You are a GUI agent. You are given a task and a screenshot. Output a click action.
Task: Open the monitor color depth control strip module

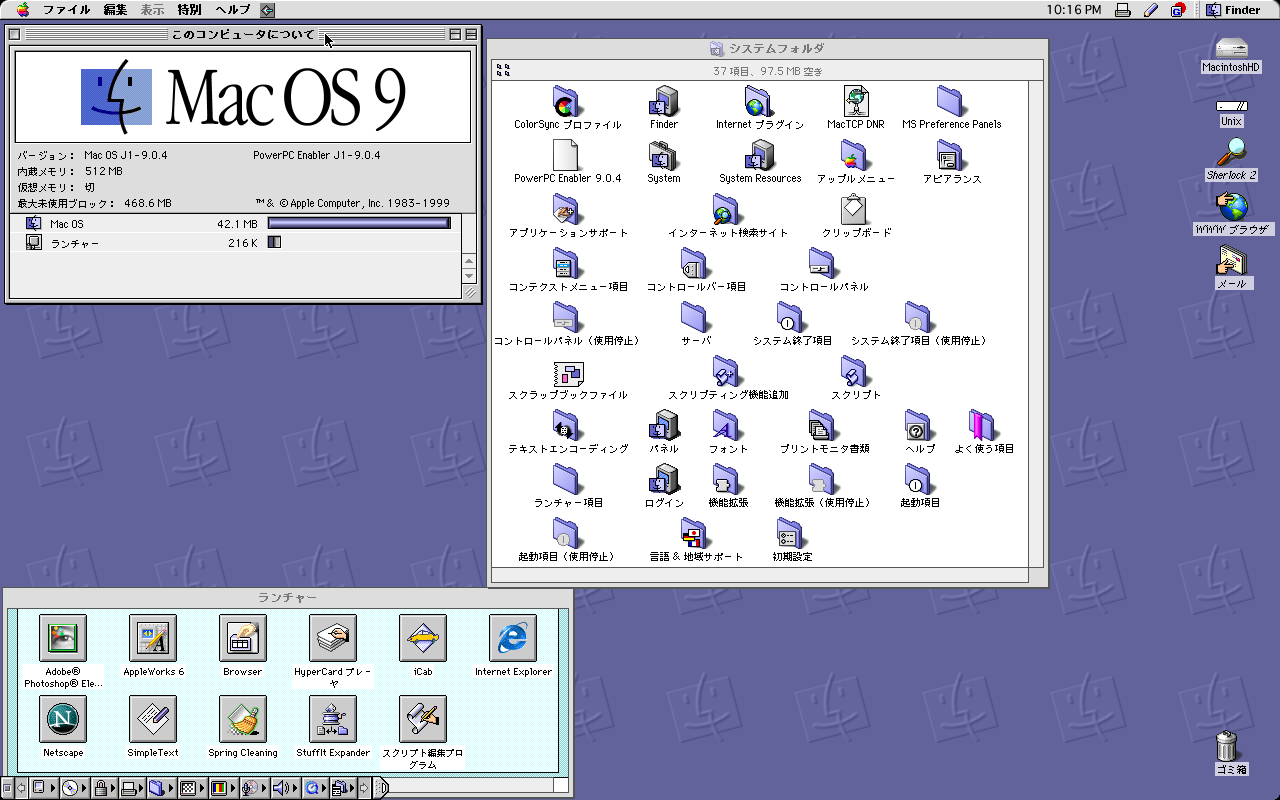click(x=223, y=788)
